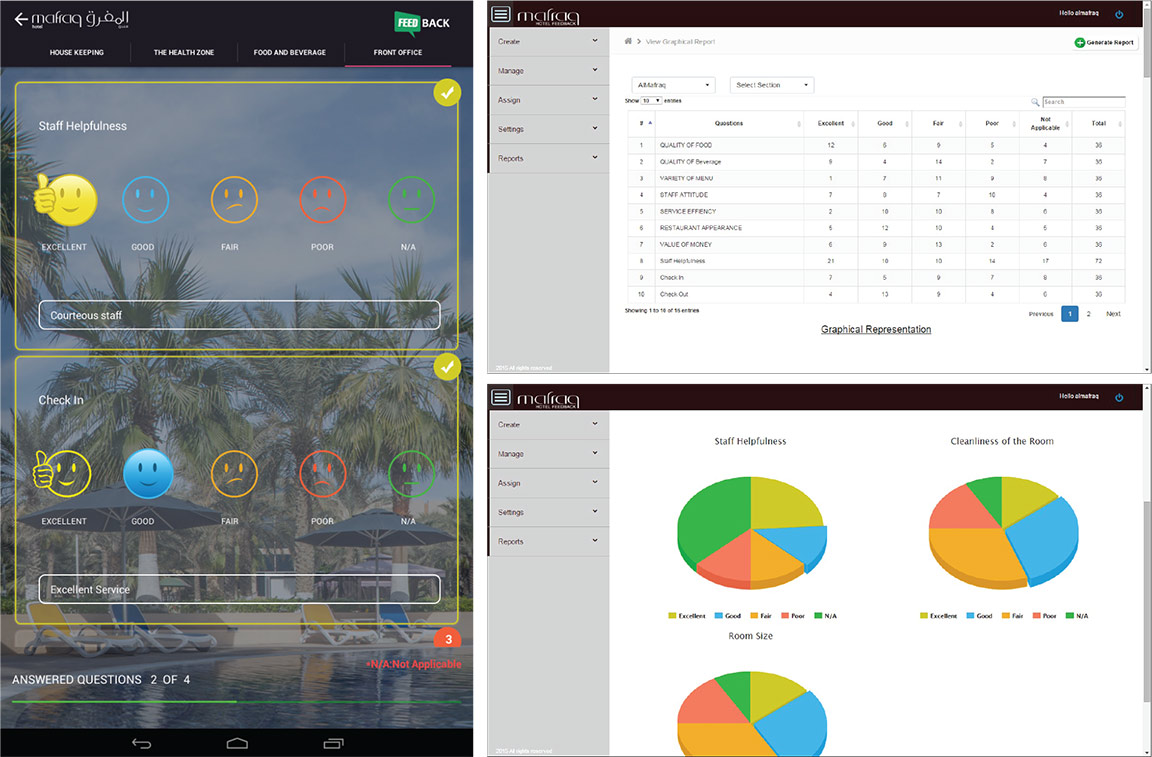The width and height of the screenshot is (1152, 757).
Task: Click the Search field above the table
Action: pos(1084,102)
